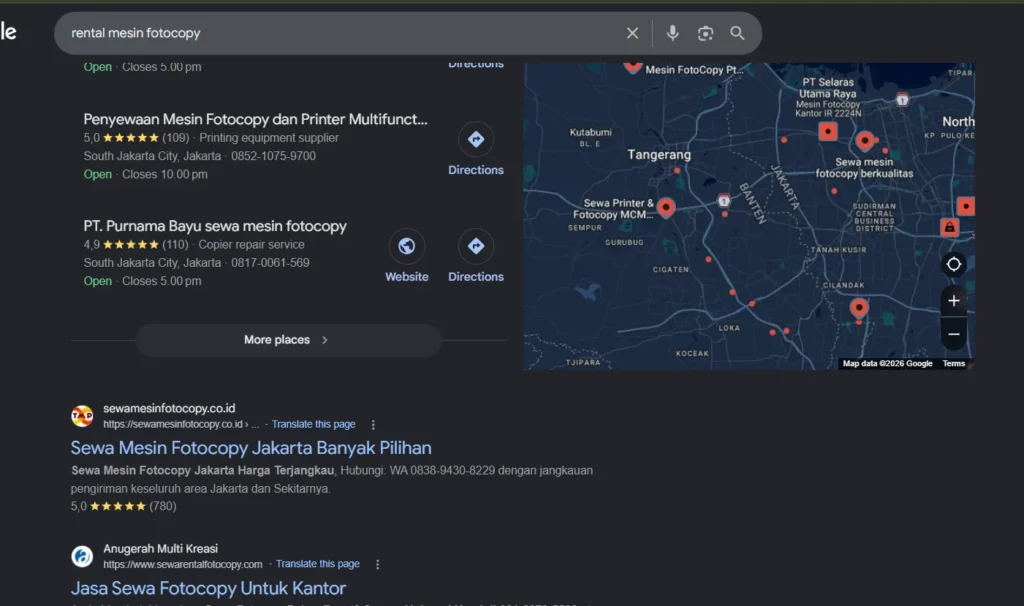Open sewamesinfotocopy.co.id site favicon

(x=82, y=416)
